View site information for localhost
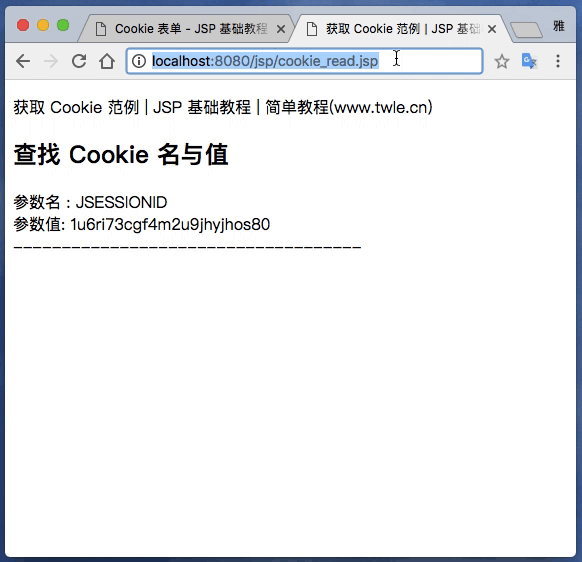This screenshot has height=562, width=582. [139, 61]
